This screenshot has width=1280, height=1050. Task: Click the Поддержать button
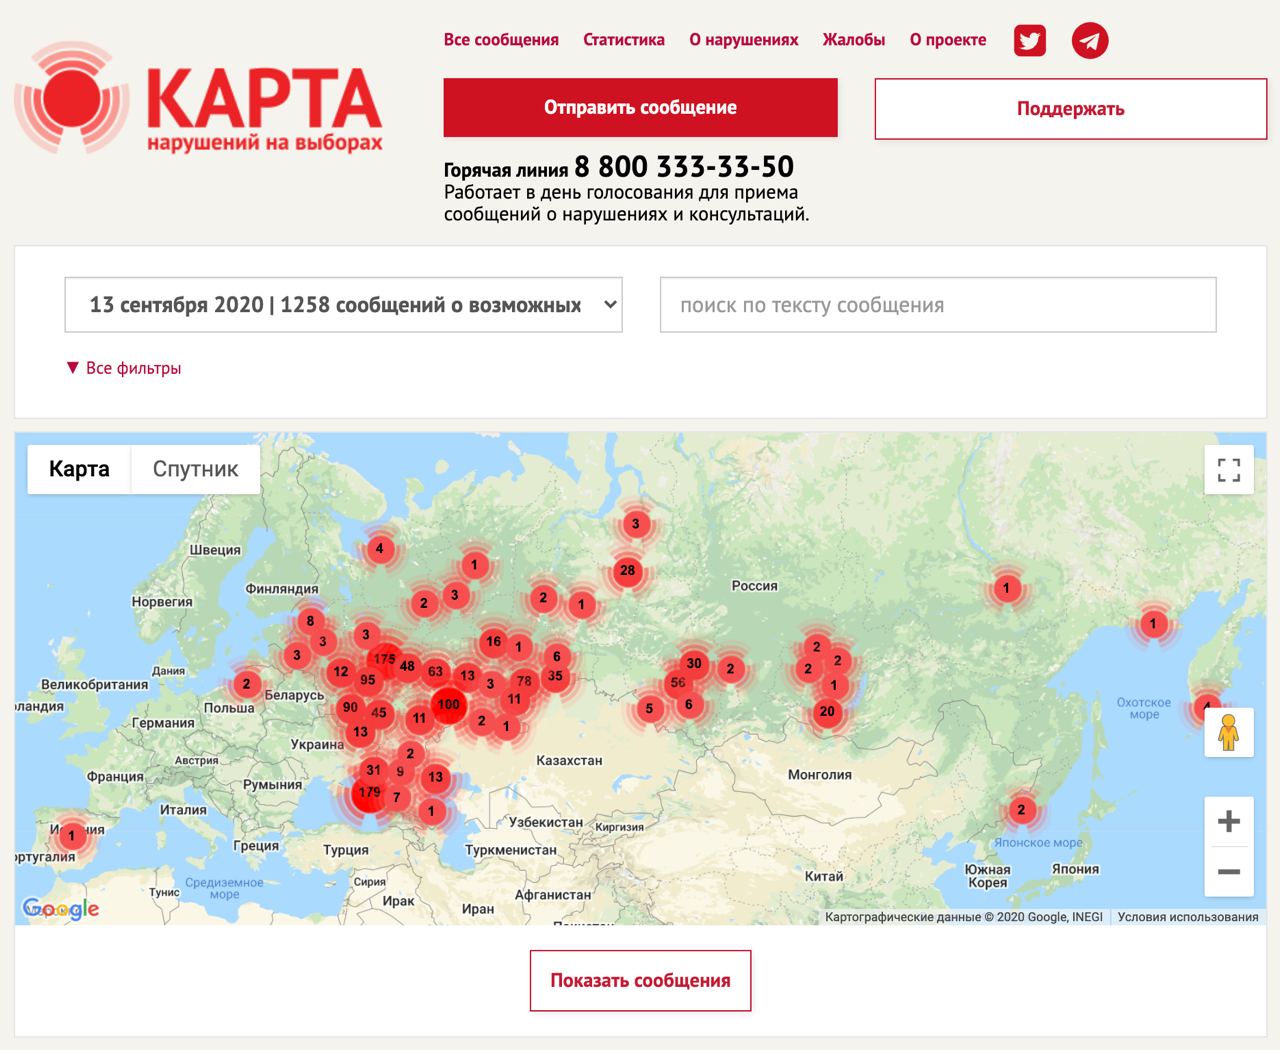(x=1071, y=109)
